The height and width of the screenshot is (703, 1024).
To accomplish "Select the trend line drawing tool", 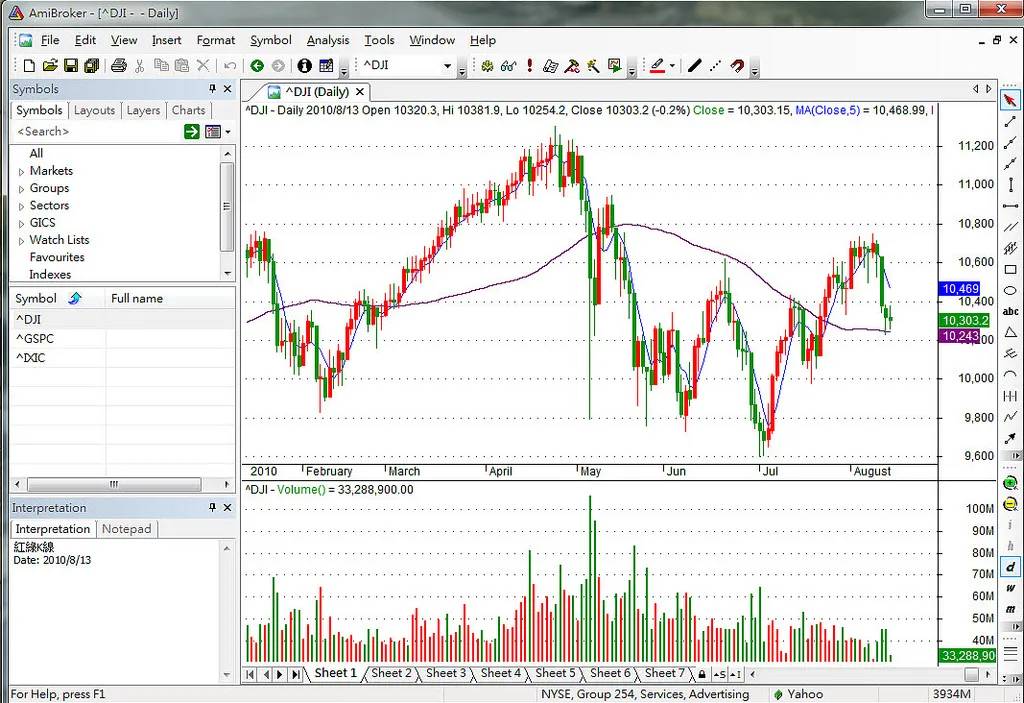I will pyautogui.click(x=1011, y=122).
